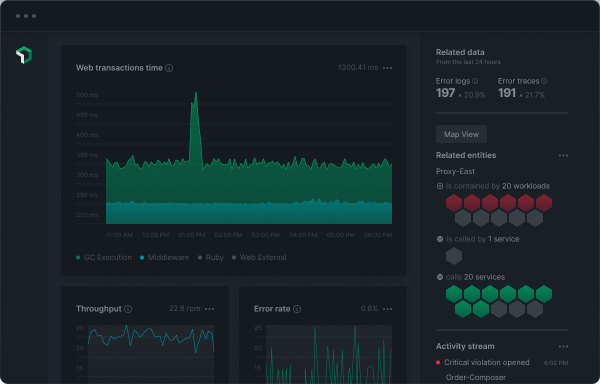Open Related entities options menu
The width and height of the screenshot is (600, 384).
(563, 155)
